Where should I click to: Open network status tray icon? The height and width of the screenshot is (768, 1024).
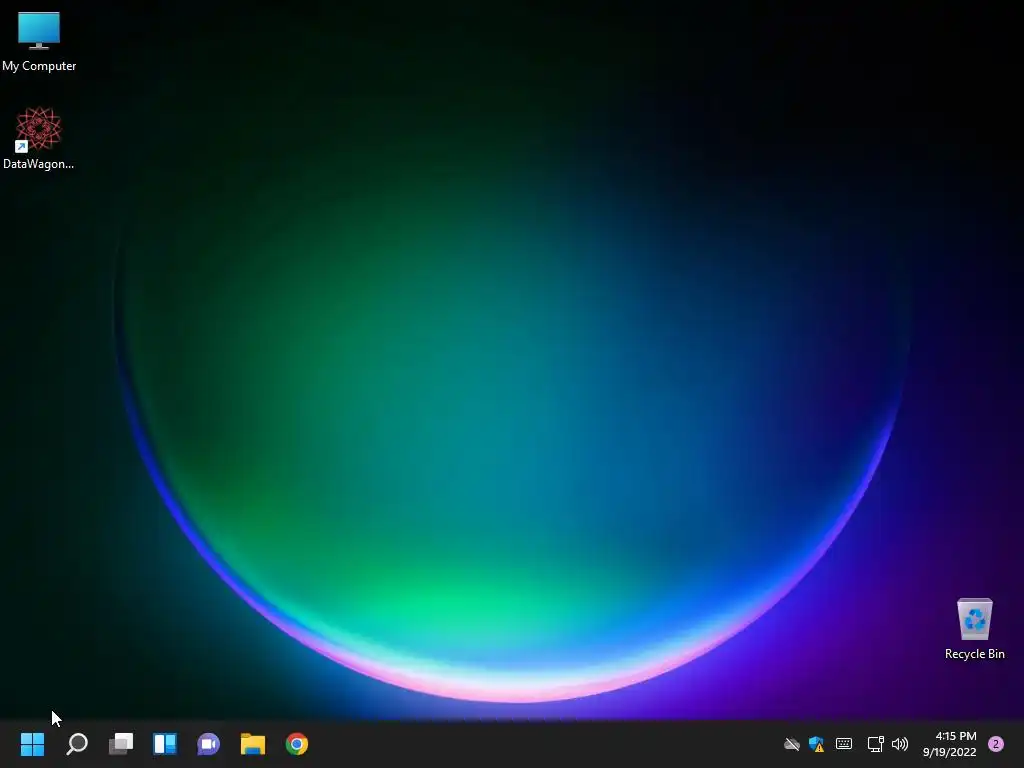point(875,744)
